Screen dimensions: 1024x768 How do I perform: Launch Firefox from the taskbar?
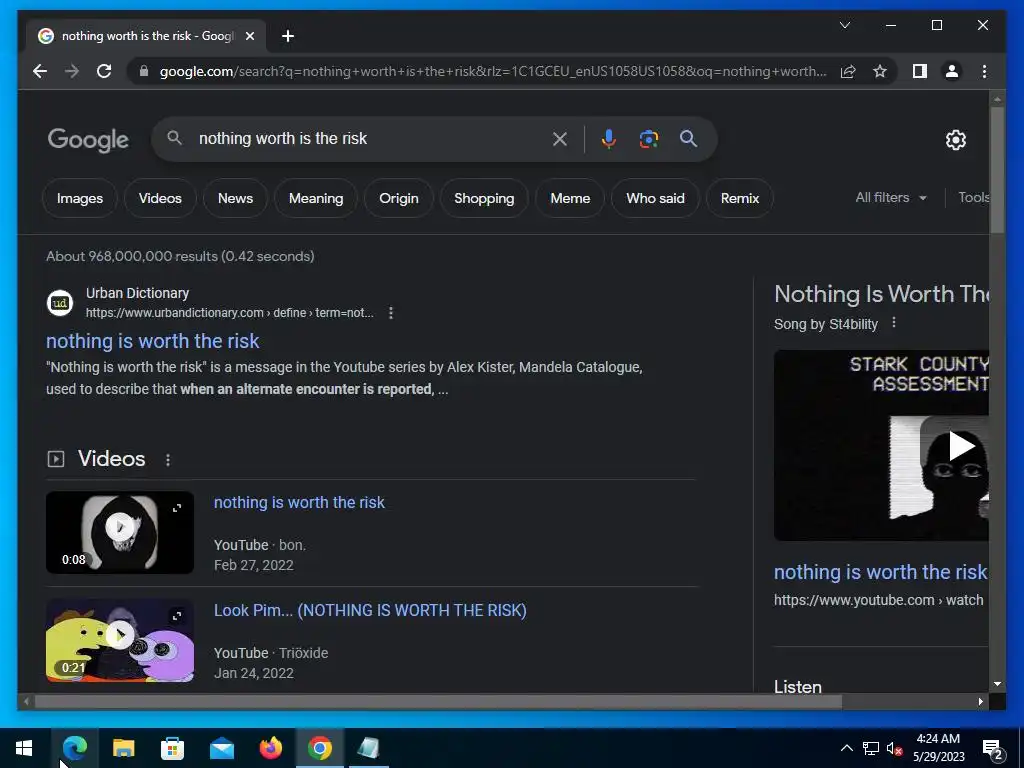point(270,748)
